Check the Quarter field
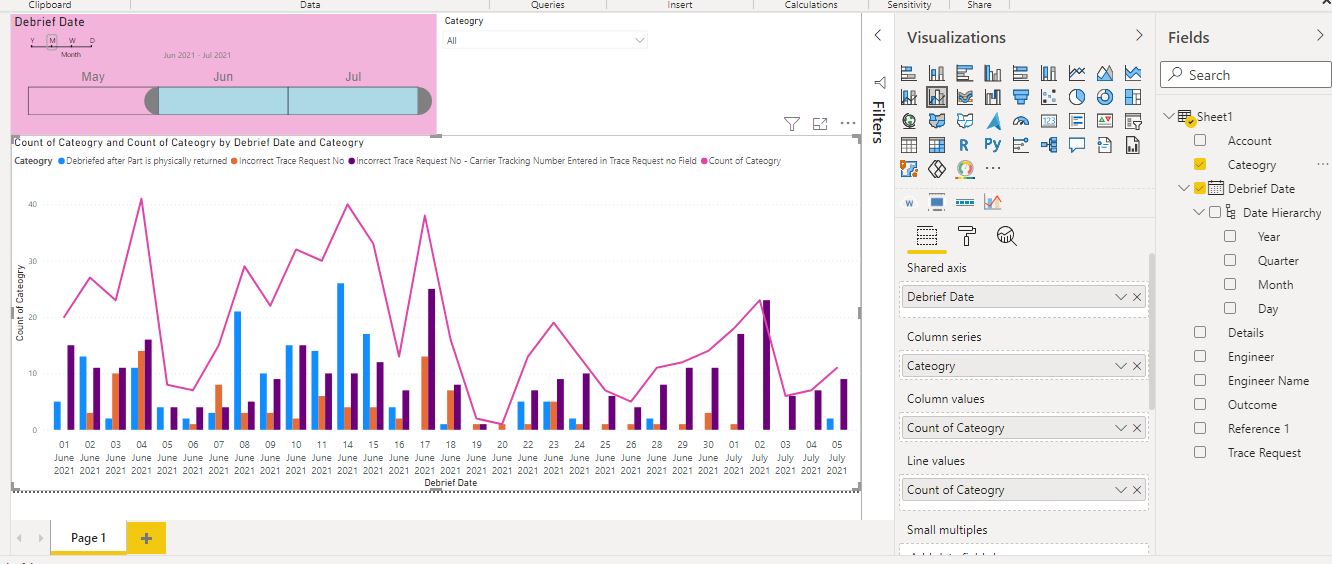The image size is (1332, 564). tap(1230, 261)
